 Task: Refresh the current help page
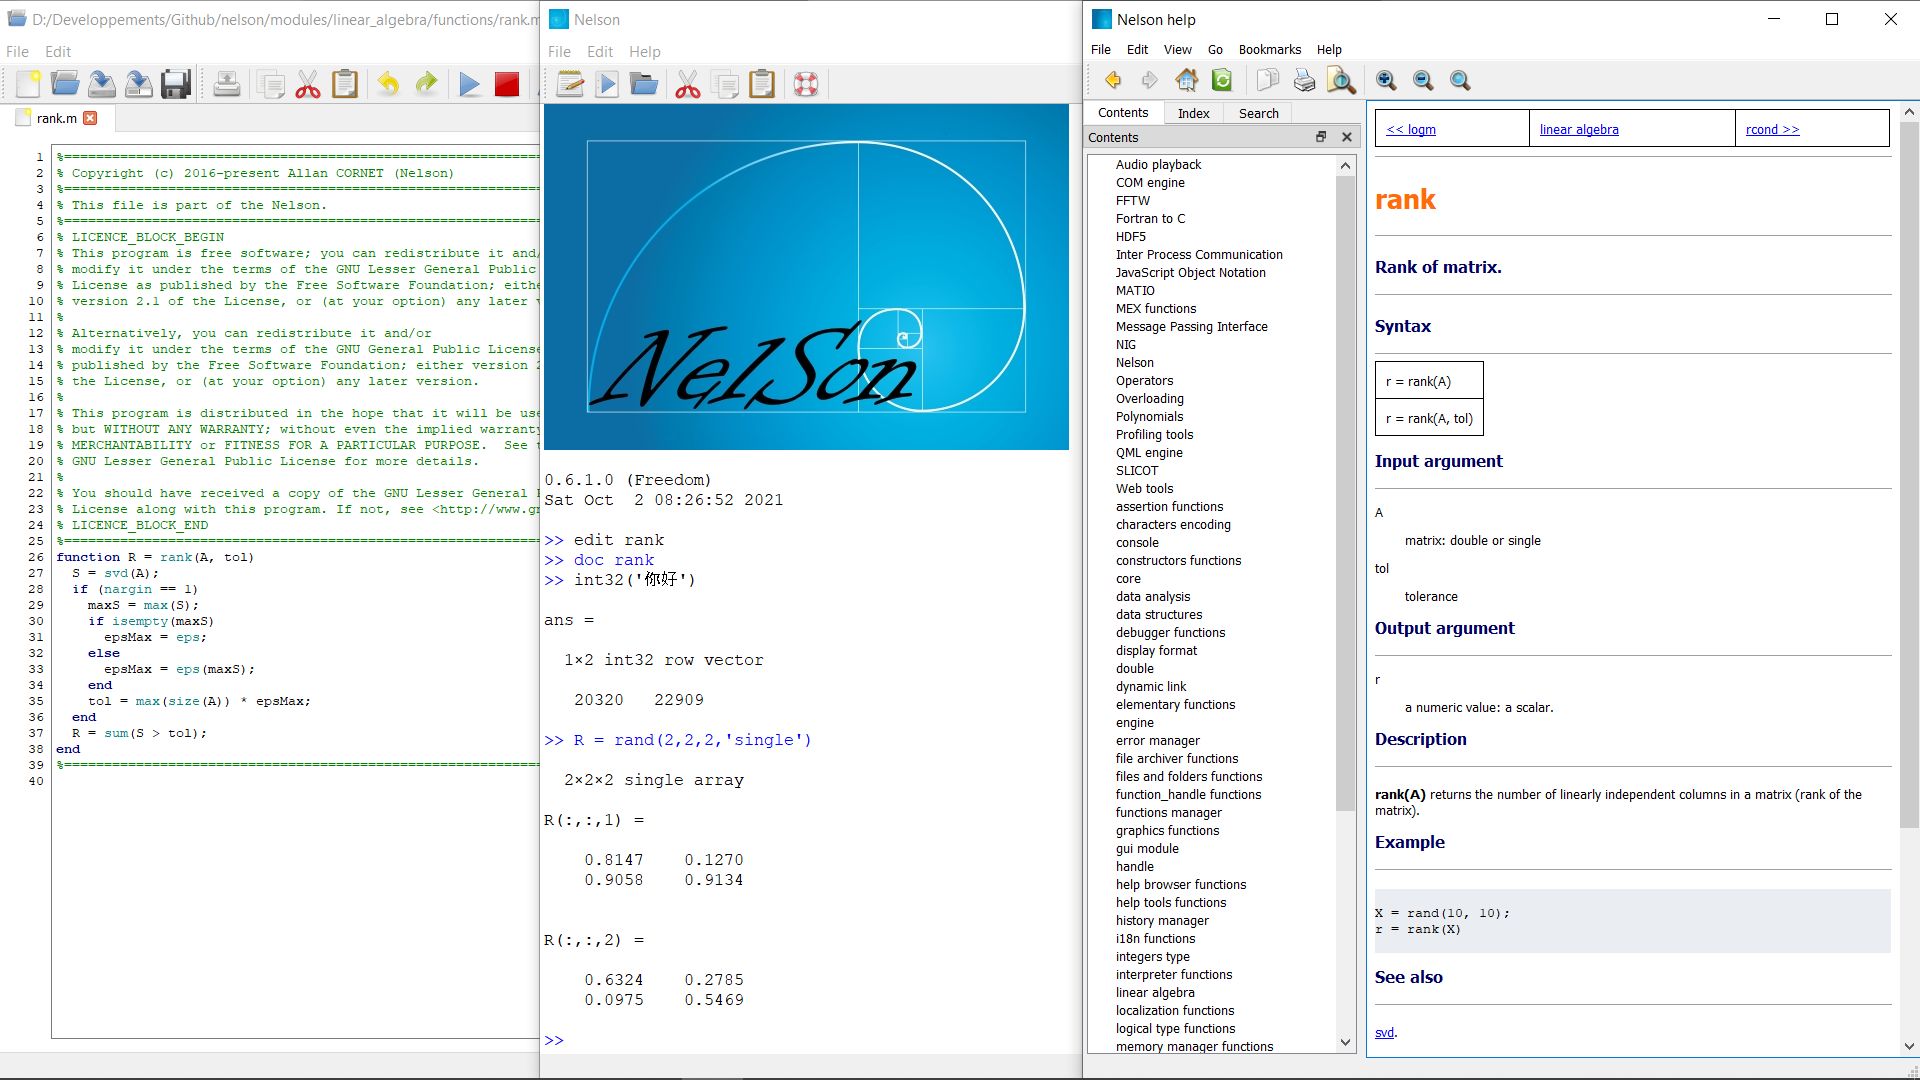click(x=1222, y=80)
